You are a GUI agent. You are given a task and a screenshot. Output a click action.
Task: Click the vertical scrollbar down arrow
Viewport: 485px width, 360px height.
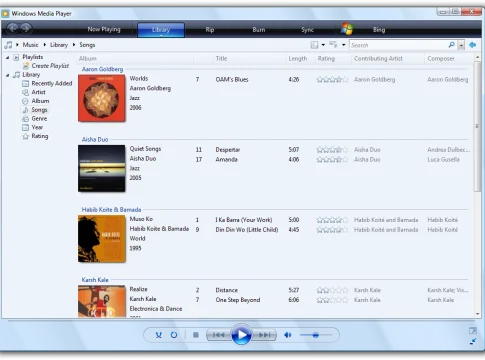pyautogui.click(x=477, y=314)
